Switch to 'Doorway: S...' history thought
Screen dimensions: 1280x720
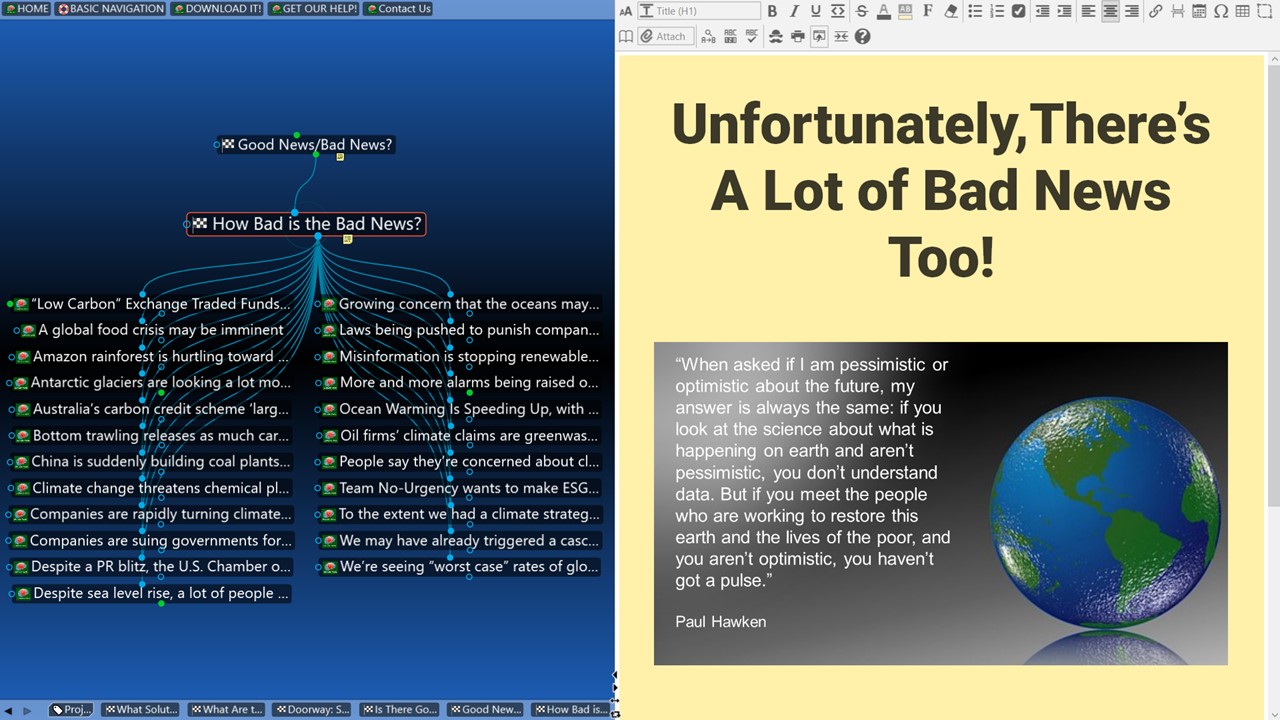point(313,710)
